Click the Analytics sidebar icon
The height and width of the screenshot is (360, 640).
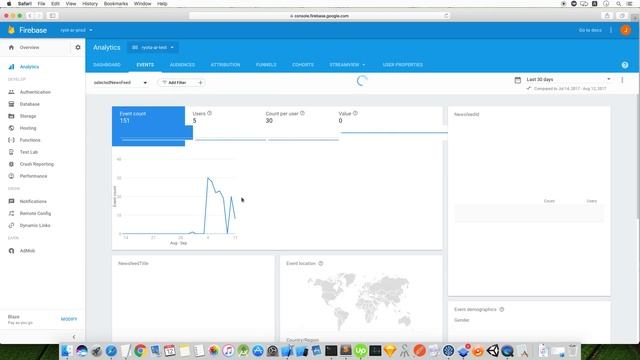[x=11, y=67]
